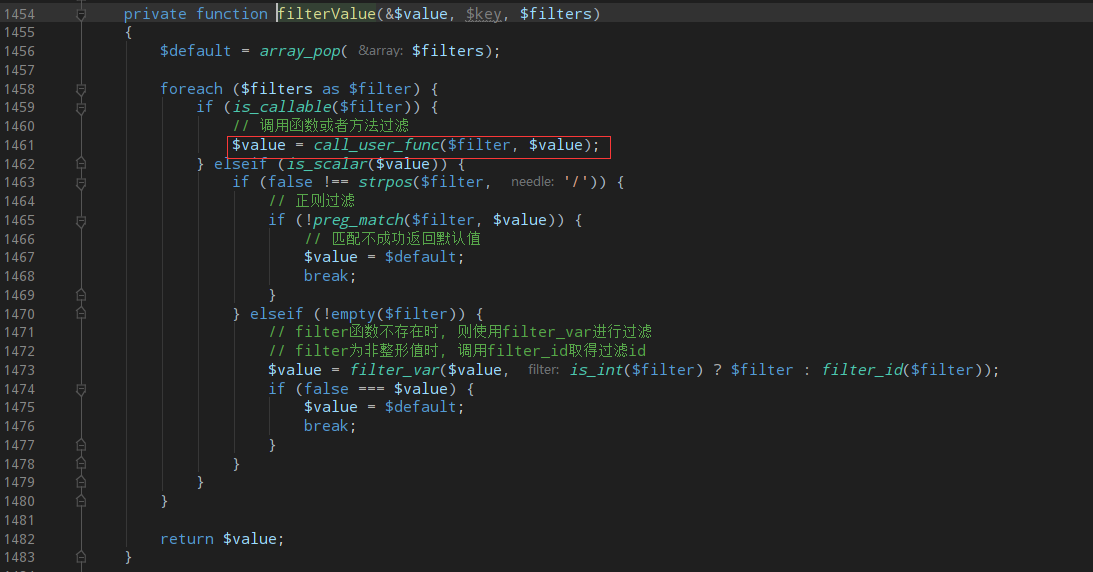The height and width of the screenshot is (572, 1093).
Task: Collapse the elseif !empty block at line 1470
Action: coord(81,314)
